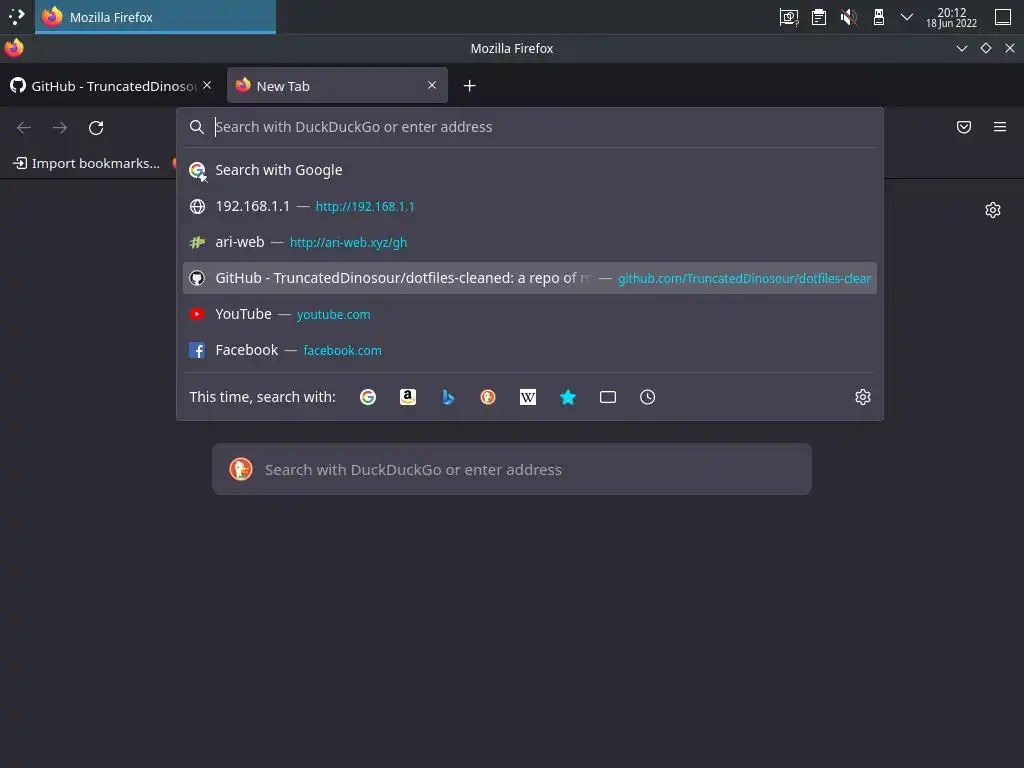Search this time with Wikipedia icon
The image size is (1024, 768).
(528, 397)
